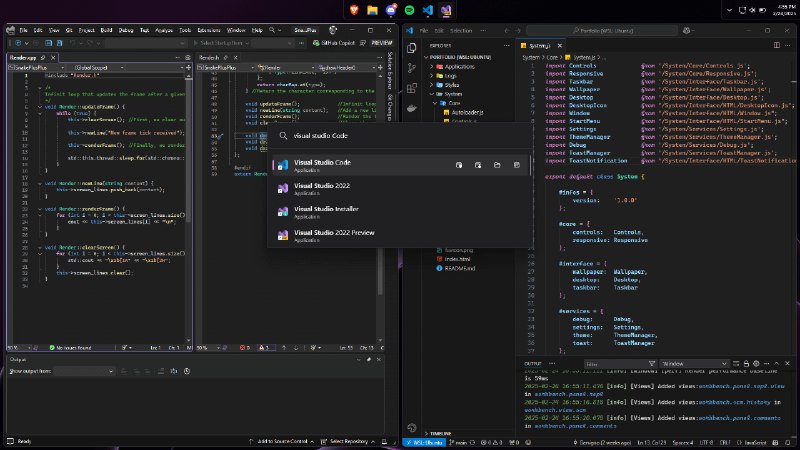Open the Extensions menu in Visual Studio
Viewport: 800px width, 450px height.
tap(209, 30)
